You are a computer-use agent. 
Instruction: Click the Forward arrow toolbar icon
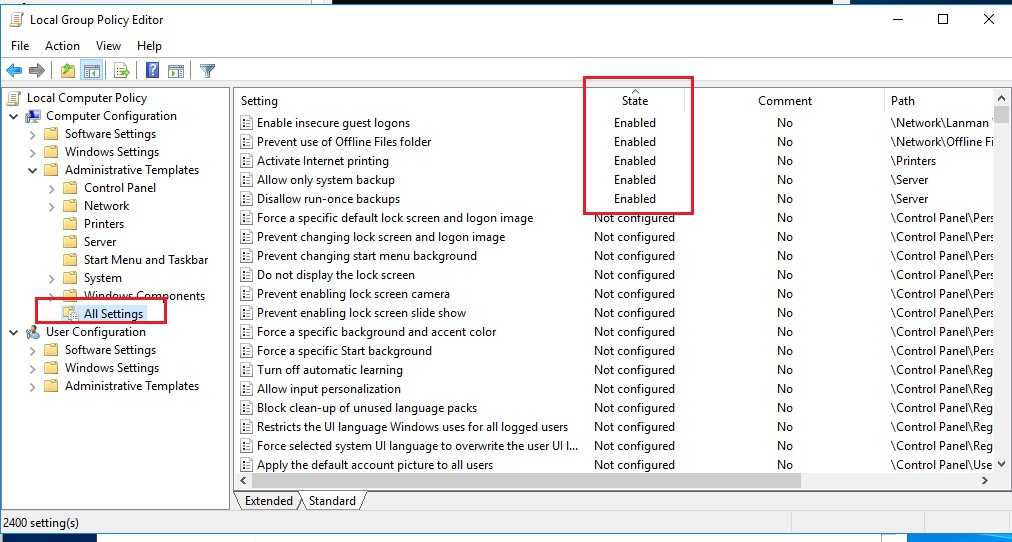(37, 70)
